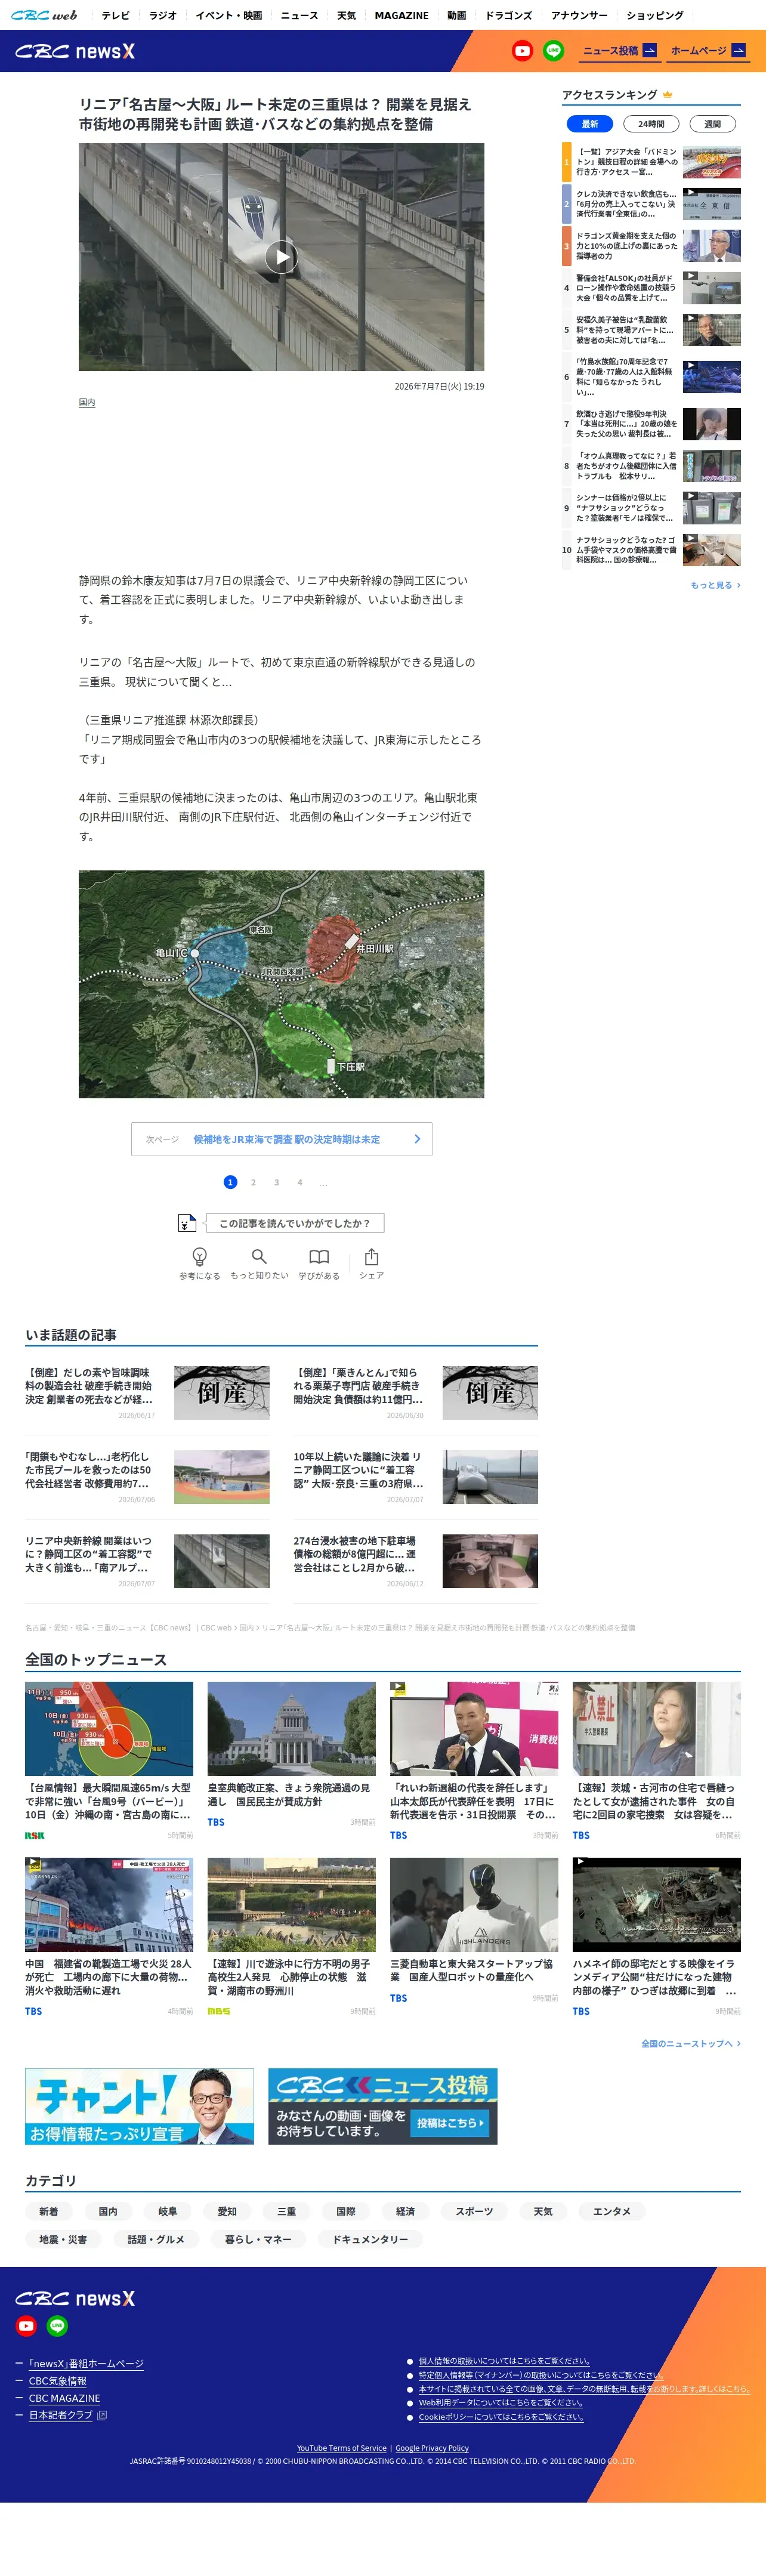Click the 国内 tag under the video
This screenshot has width=766, height=2576.
(x=87, y=402)
